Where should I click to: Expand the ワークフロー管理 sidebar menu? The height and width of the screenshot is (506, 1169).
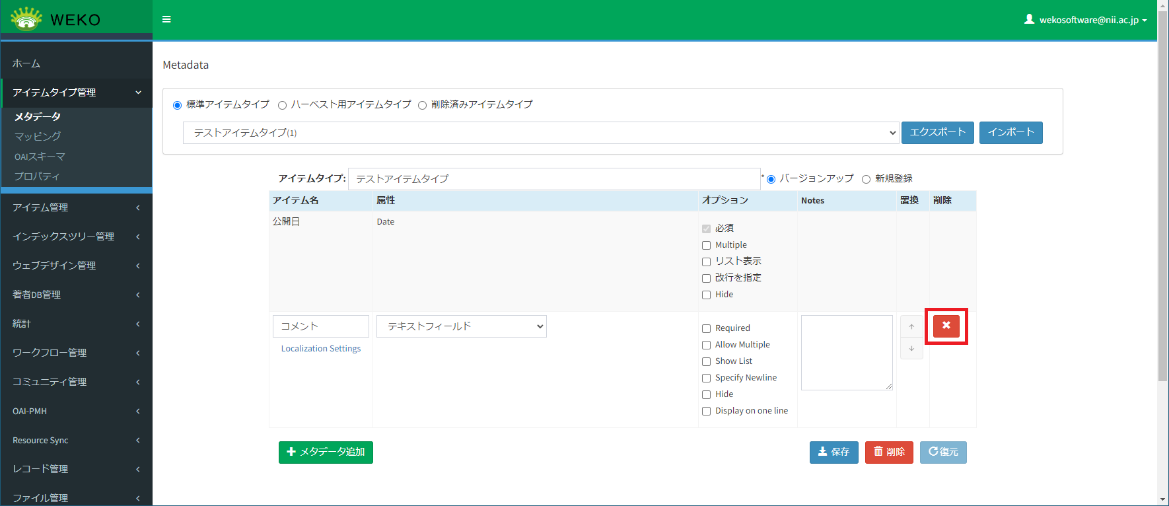point(76,353)
